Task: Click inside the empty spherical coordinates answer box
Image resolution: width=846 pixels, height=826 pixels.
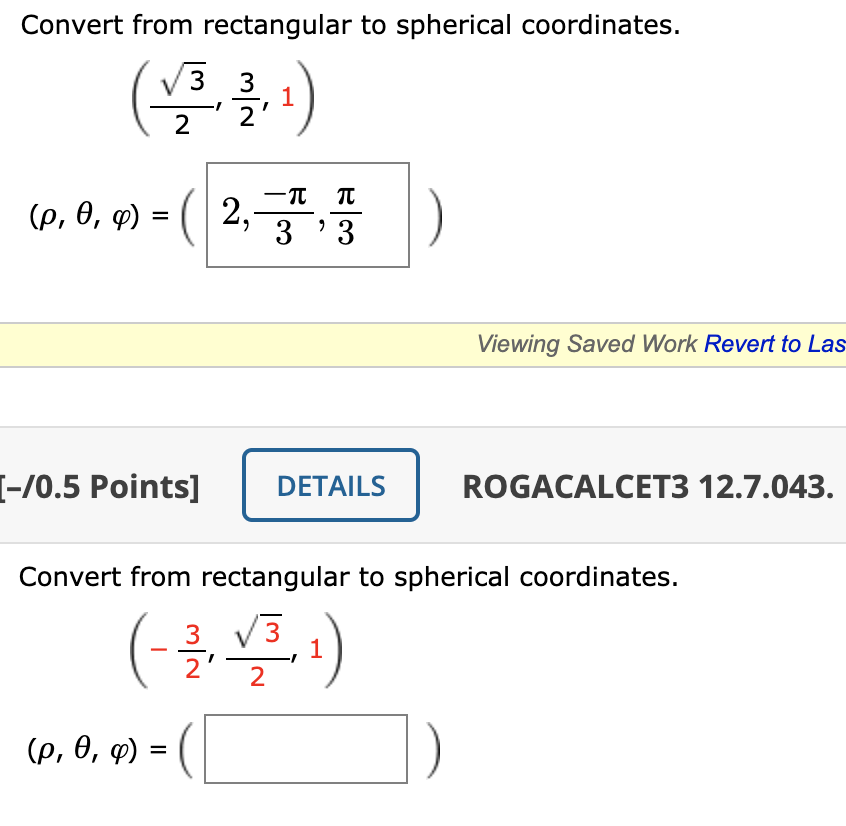Action: click(305, 749)
